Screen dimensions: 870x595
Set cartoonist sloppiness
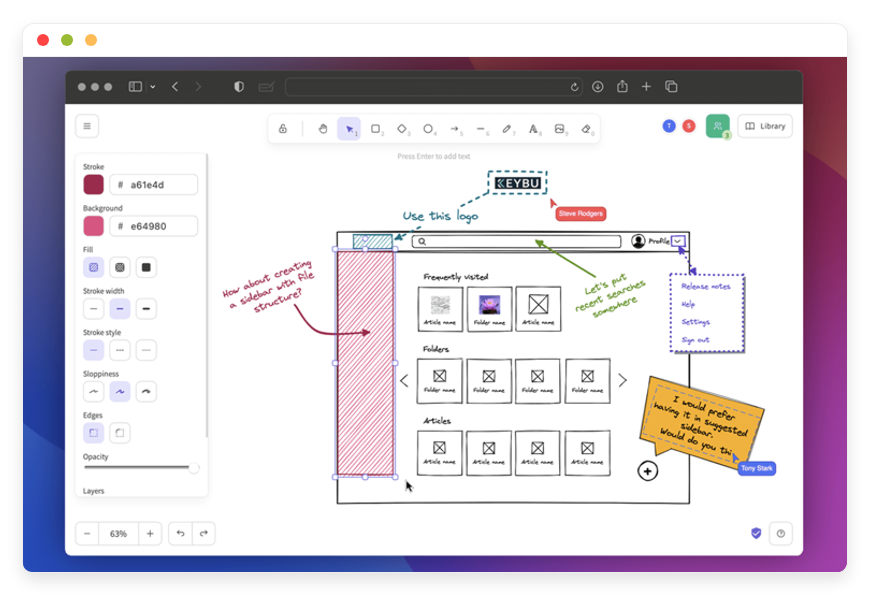(146, 391)
